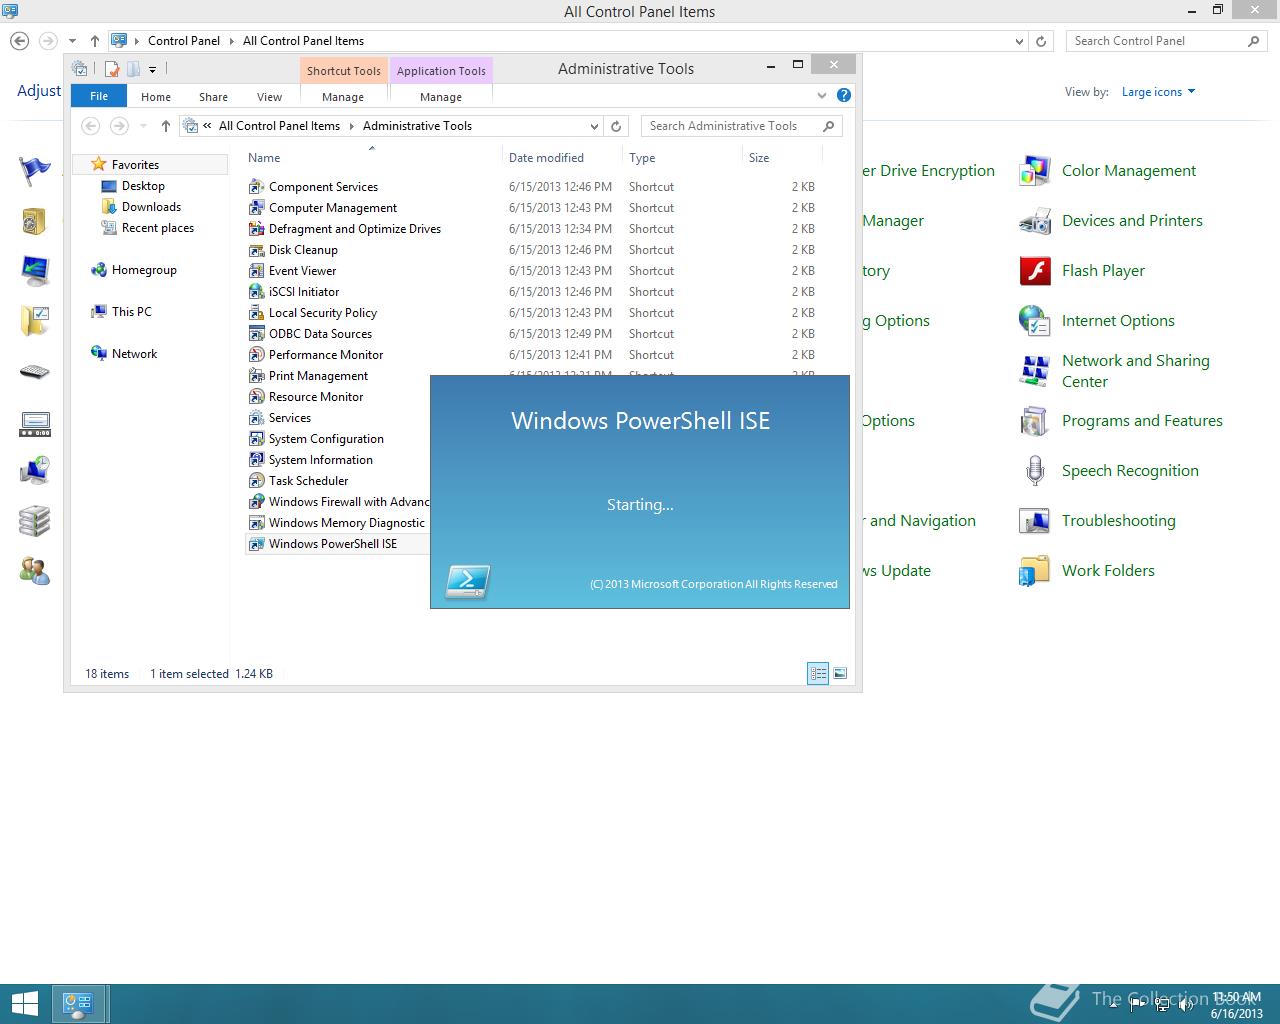Open the File ribbon tab
The width and height of the screenshot is (1280, 1024).
point(99,96)
